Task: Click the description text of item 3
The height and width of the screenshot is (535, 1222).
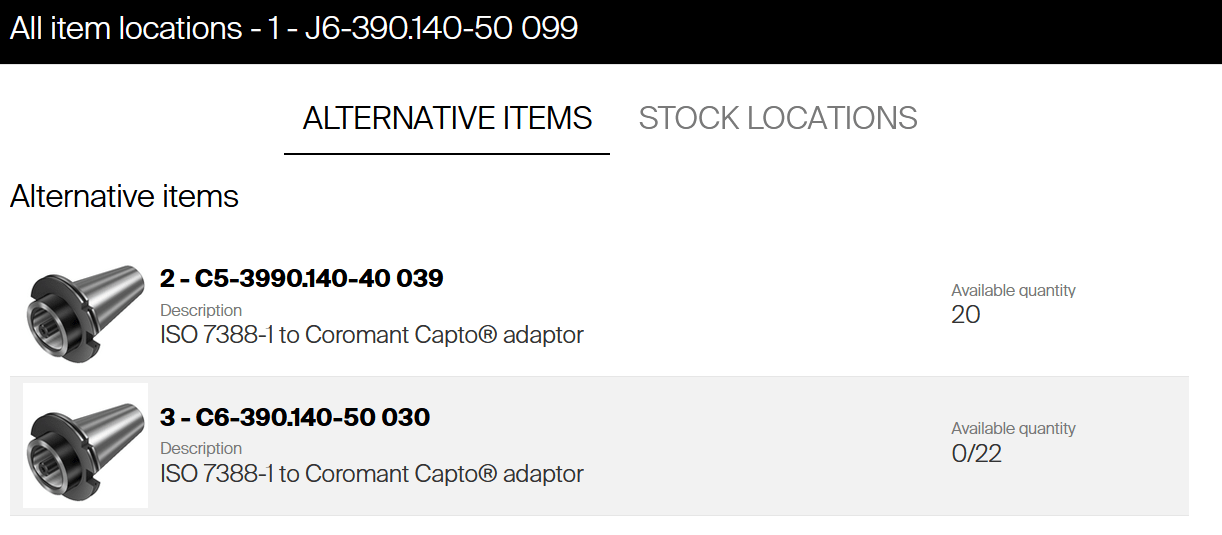Action: pyautogui.click(x=371, y=473)
